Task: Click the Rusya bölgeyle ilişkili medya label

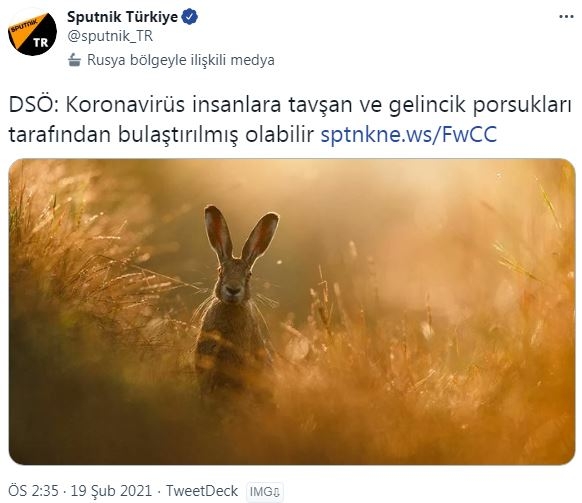Action: (x=181, y=60)
